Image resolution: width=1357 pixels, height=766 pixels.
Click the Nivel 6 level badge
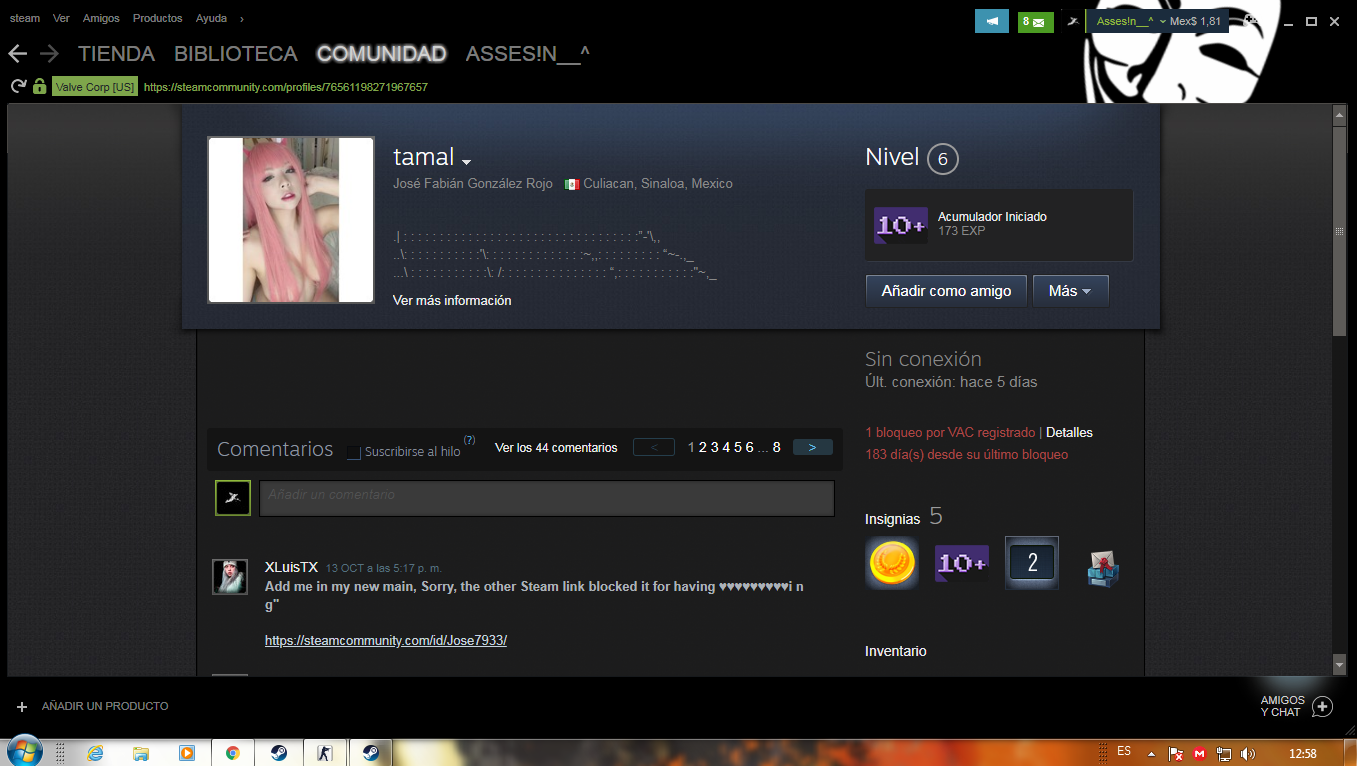[x=942, y=159]
